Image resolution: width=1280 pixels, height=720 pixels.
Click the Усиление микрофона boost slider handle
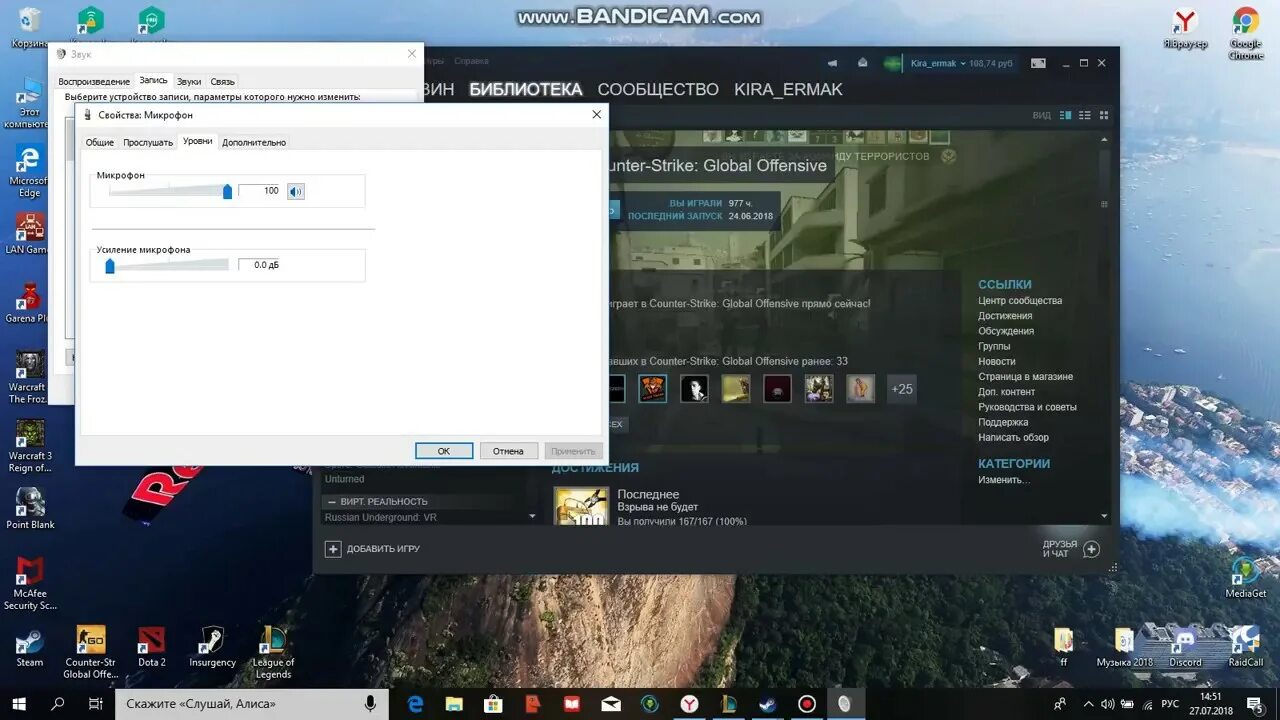(110, 265)
